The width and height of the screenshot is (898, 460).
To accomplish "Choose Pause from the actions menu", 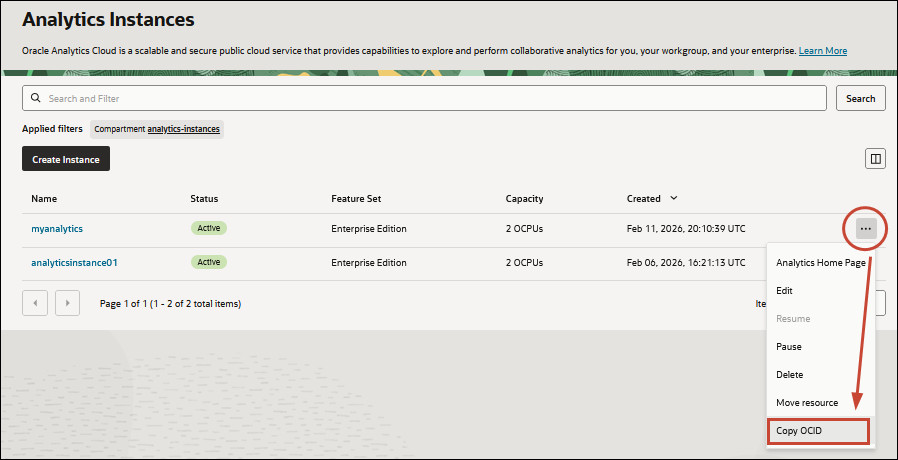I will pos(788,346).
